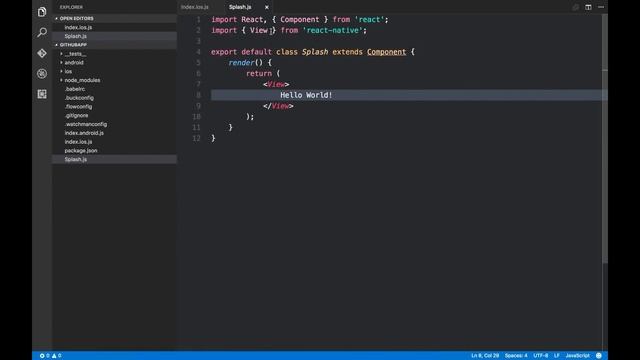Open the .watchmanconfig file
Image resolution: width=640 pixels, height=360 pixels.
click(x=85, y=124)
